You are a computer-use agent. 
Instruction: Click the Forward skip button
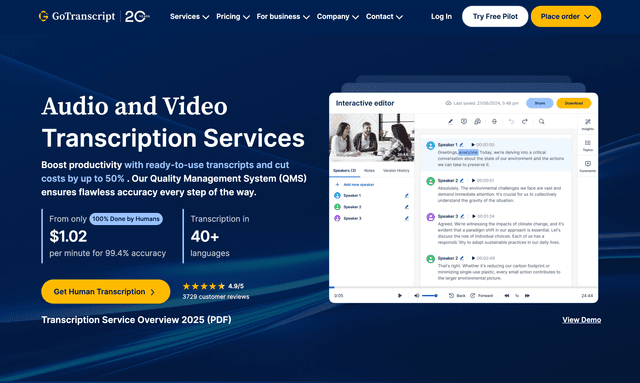click(x=482, y=296)
